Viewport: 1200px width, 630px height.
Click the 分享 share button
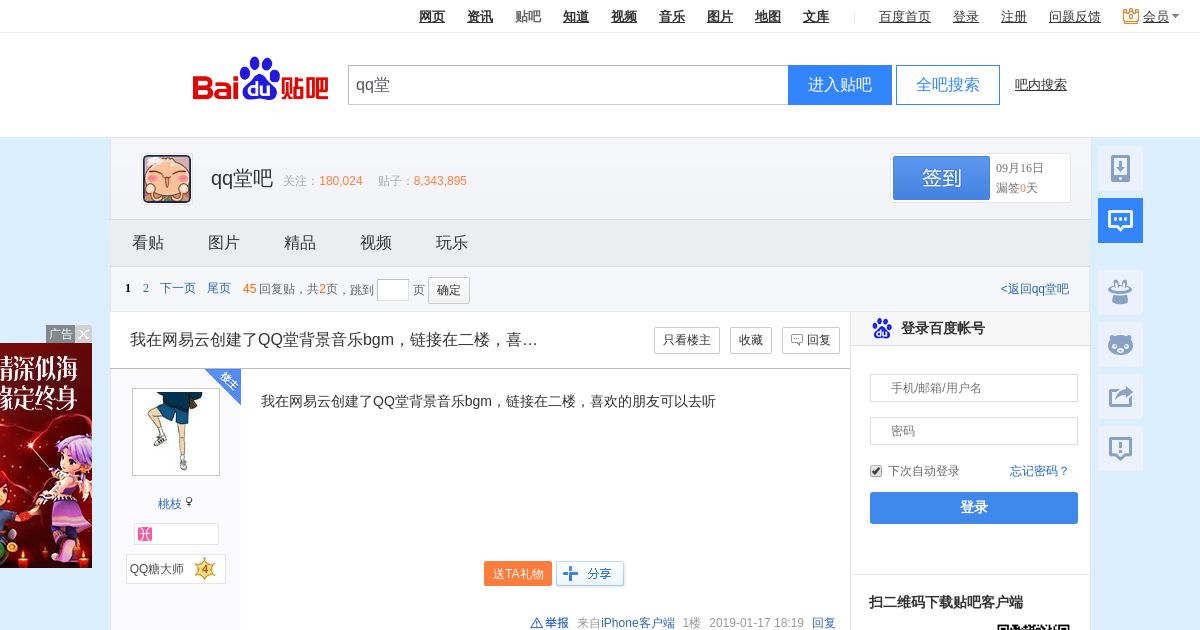(x=590, y=573)
